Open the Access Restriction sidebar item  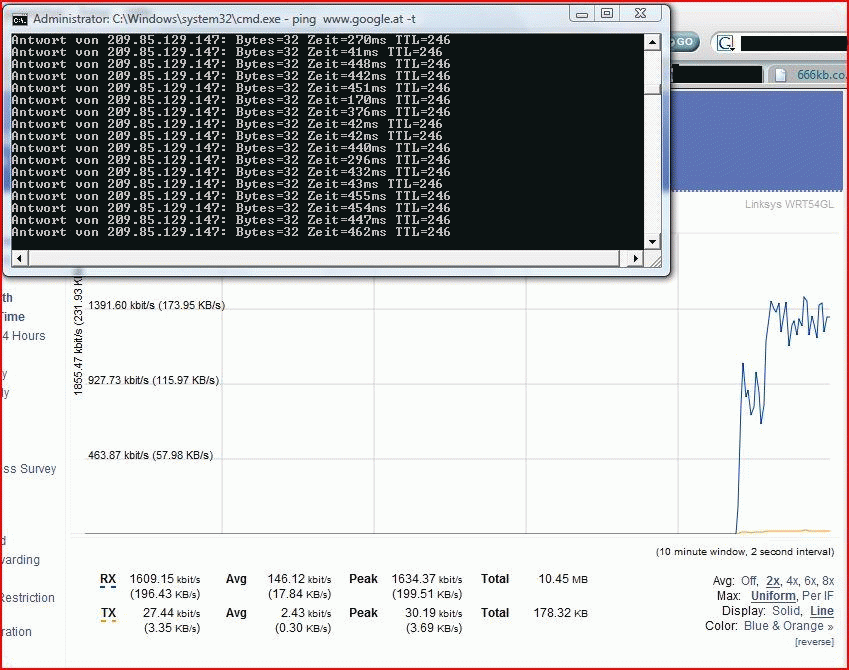click(27, 597)
